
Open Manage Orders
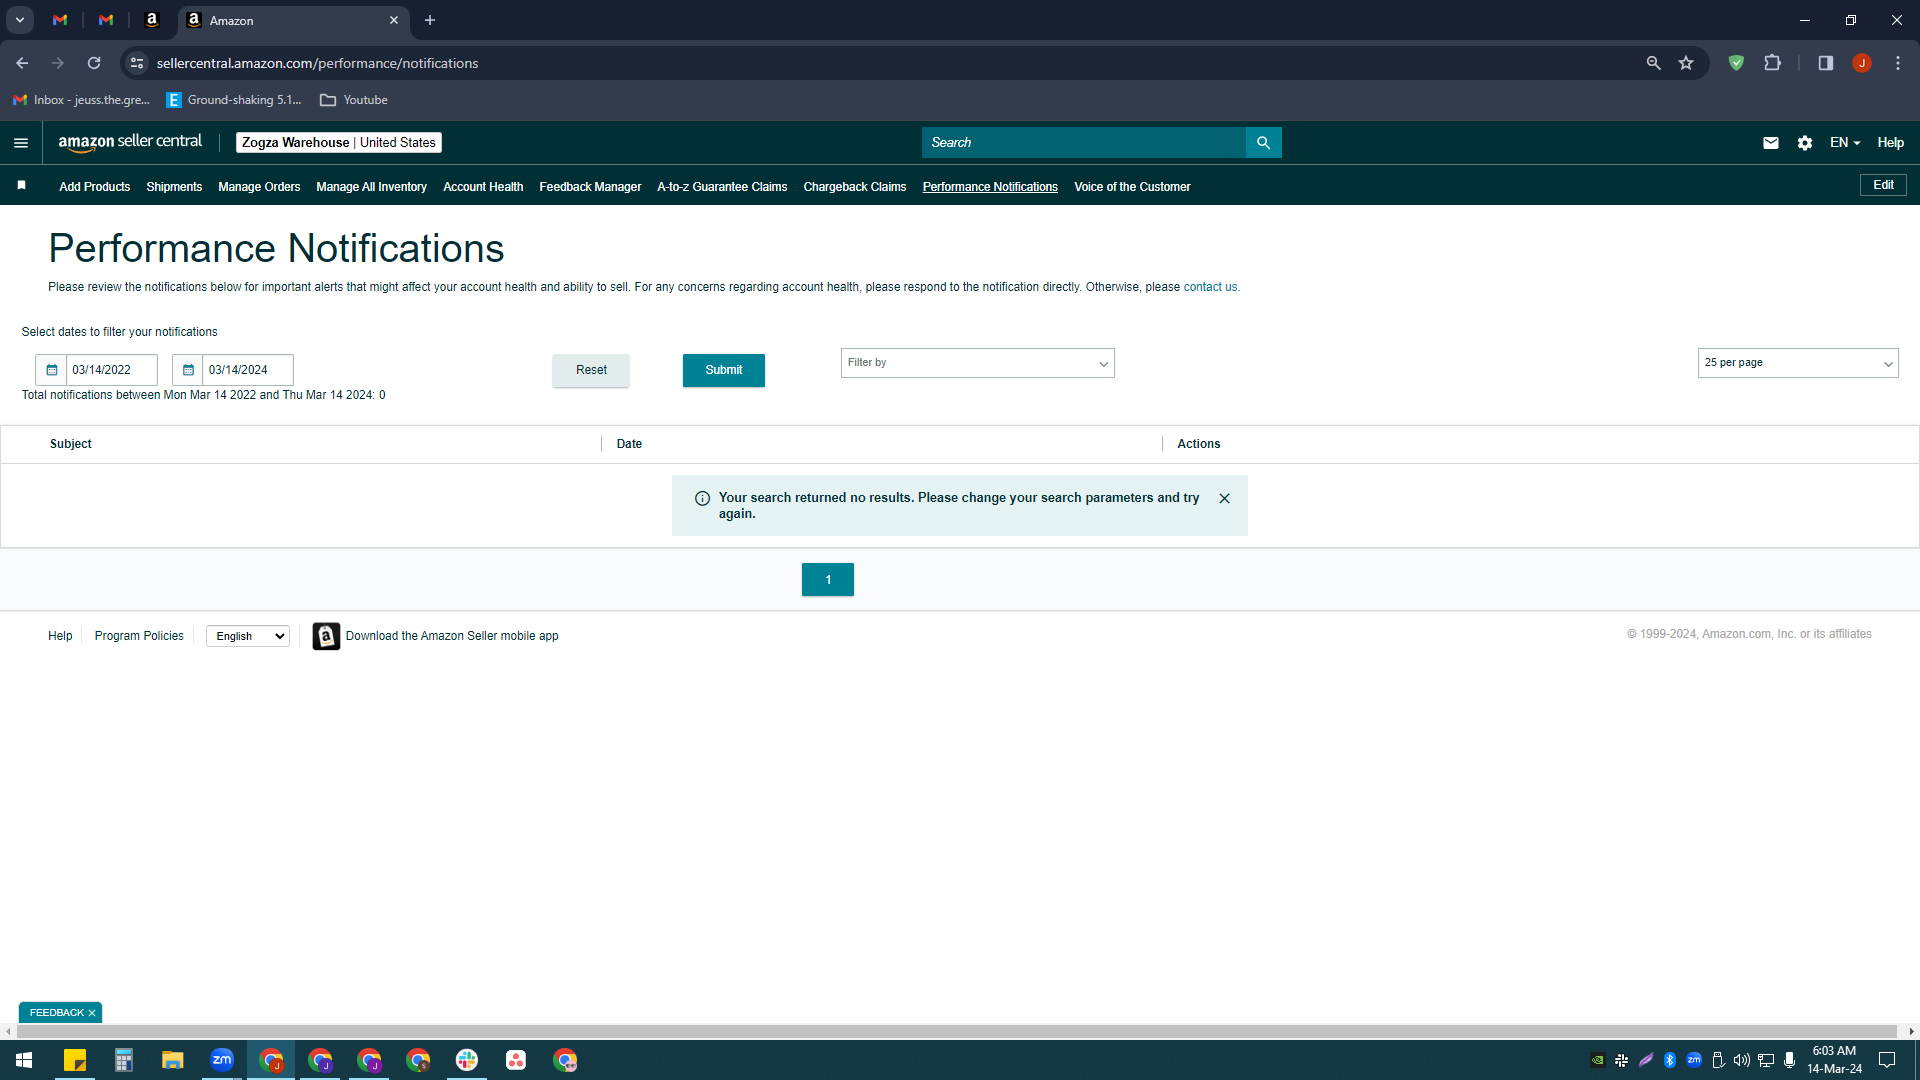(x=259, y=187)
